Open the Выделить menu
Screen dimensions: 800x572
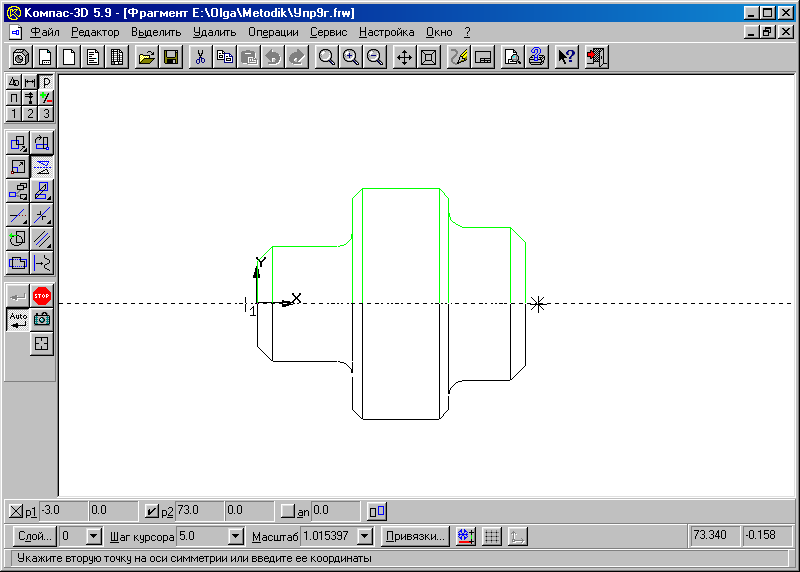tap(156, 32)
